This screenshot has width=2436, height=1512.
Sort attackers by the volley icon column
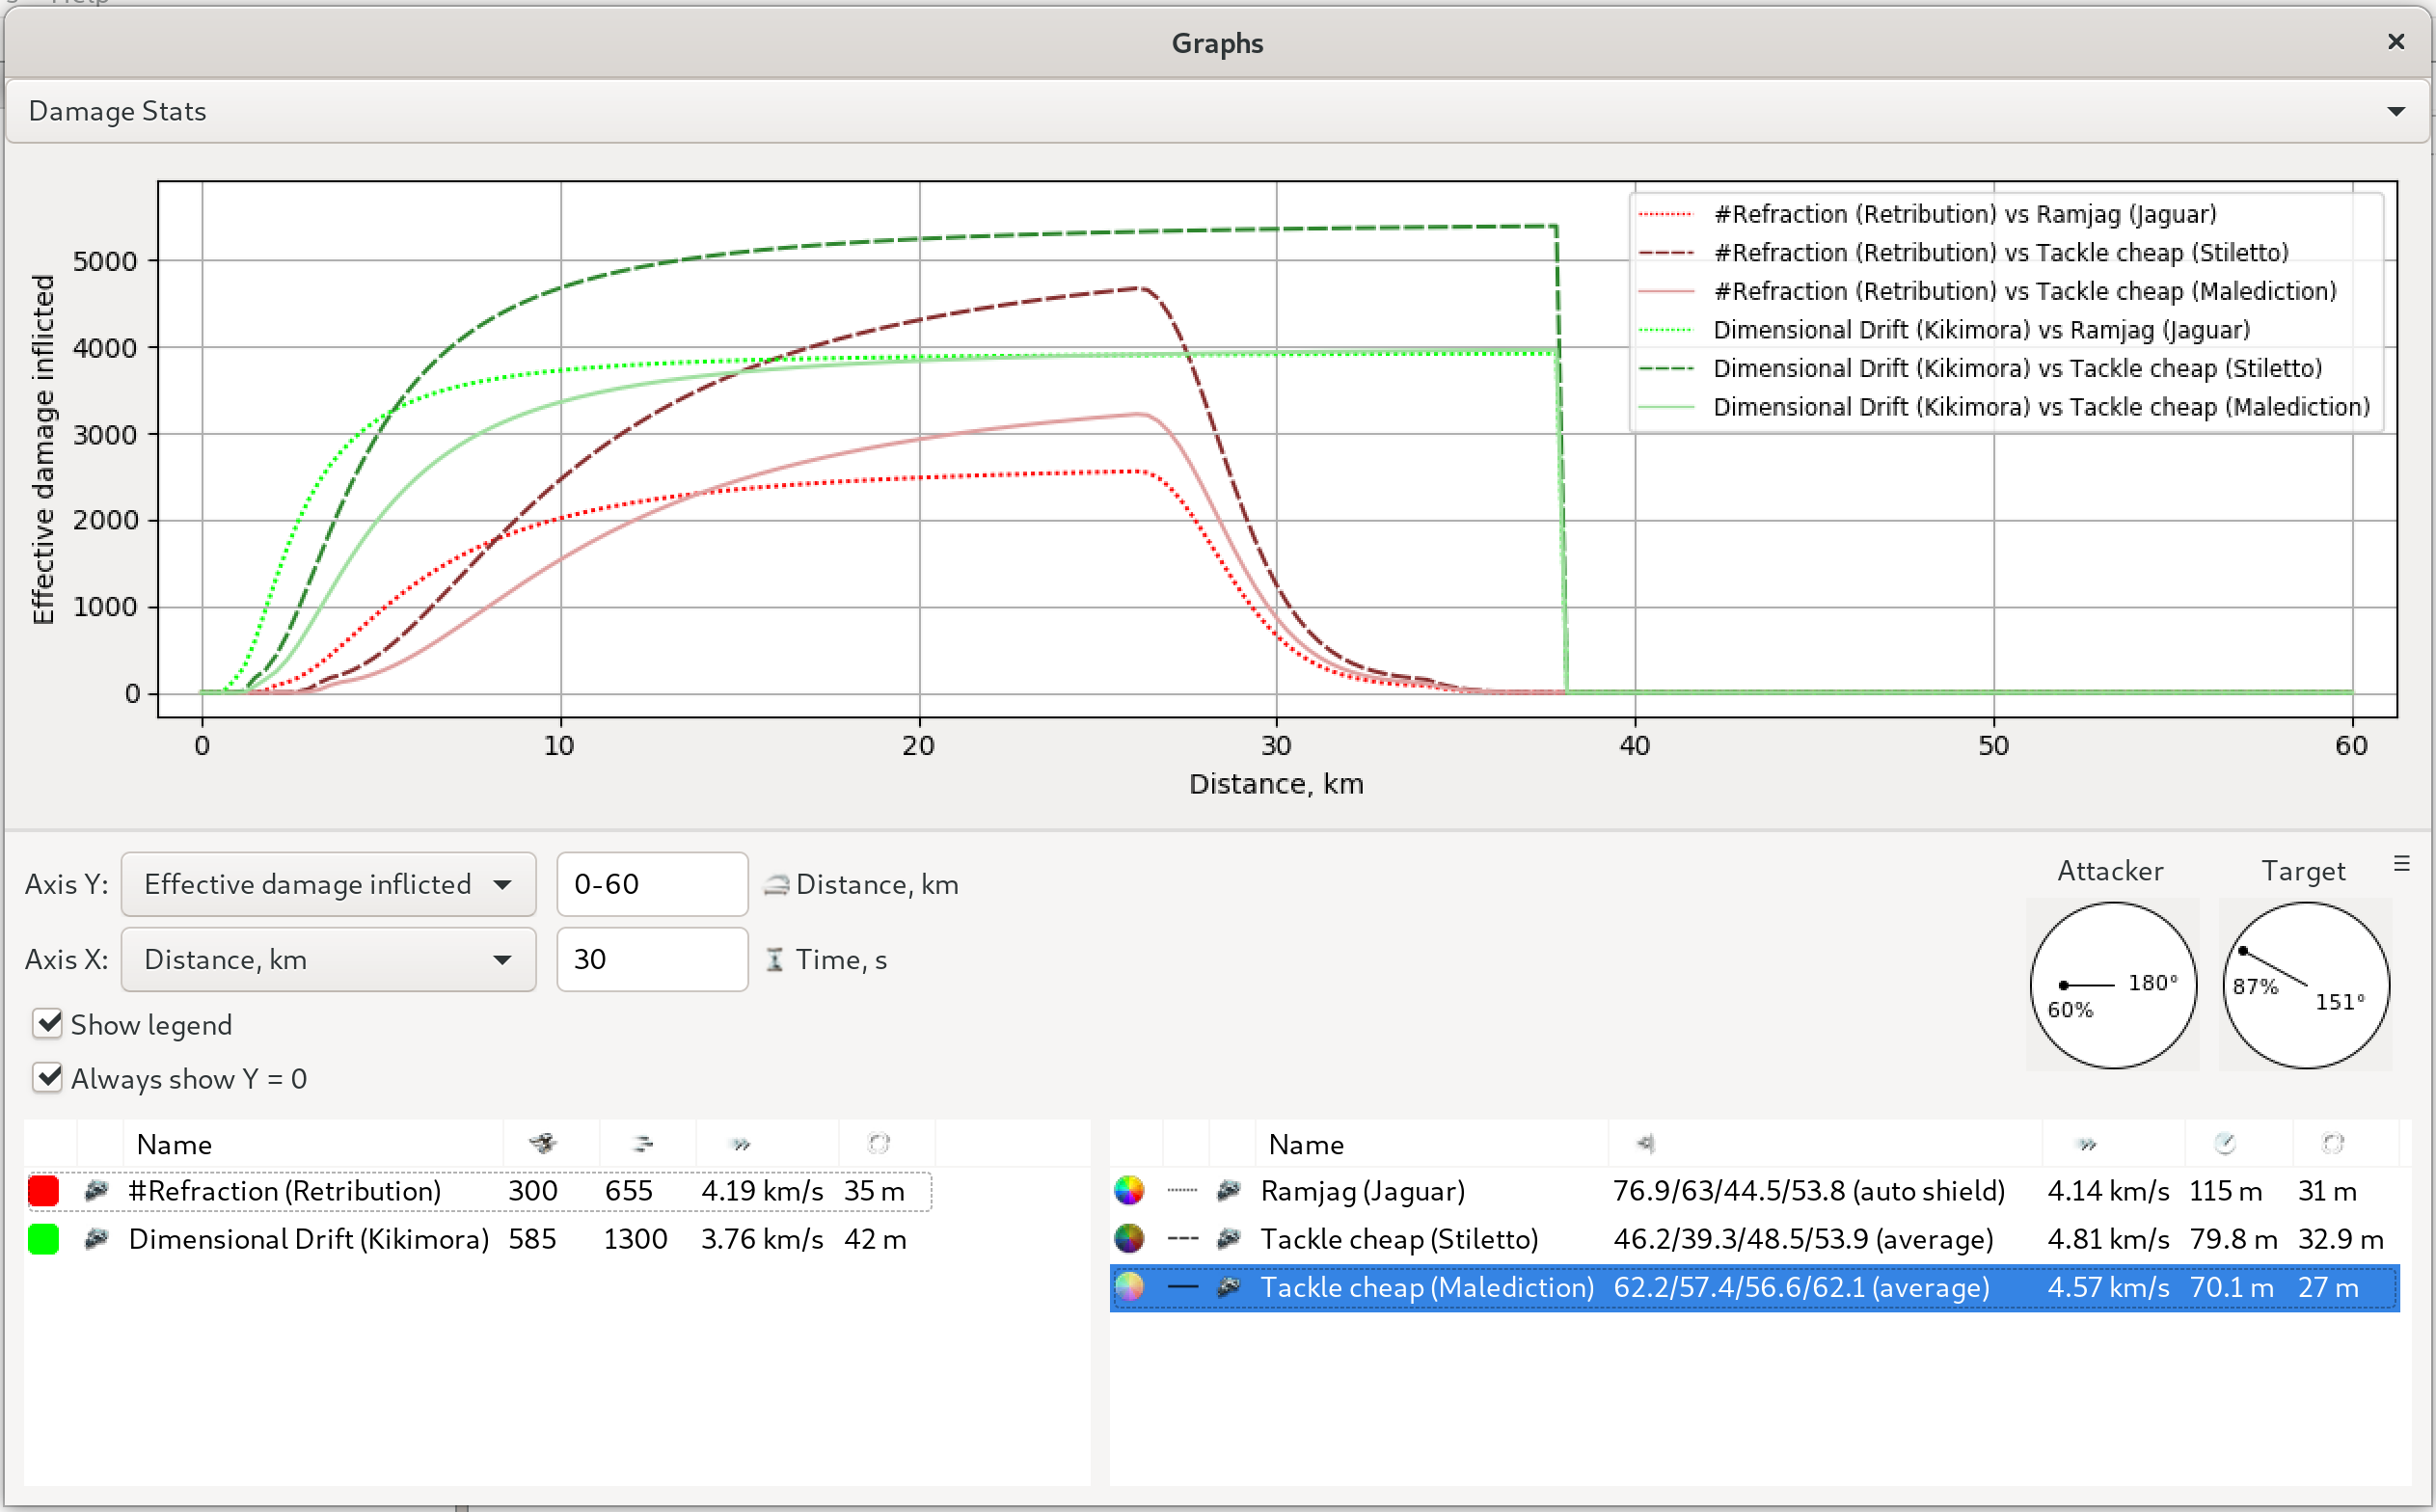pos(643,1143)
